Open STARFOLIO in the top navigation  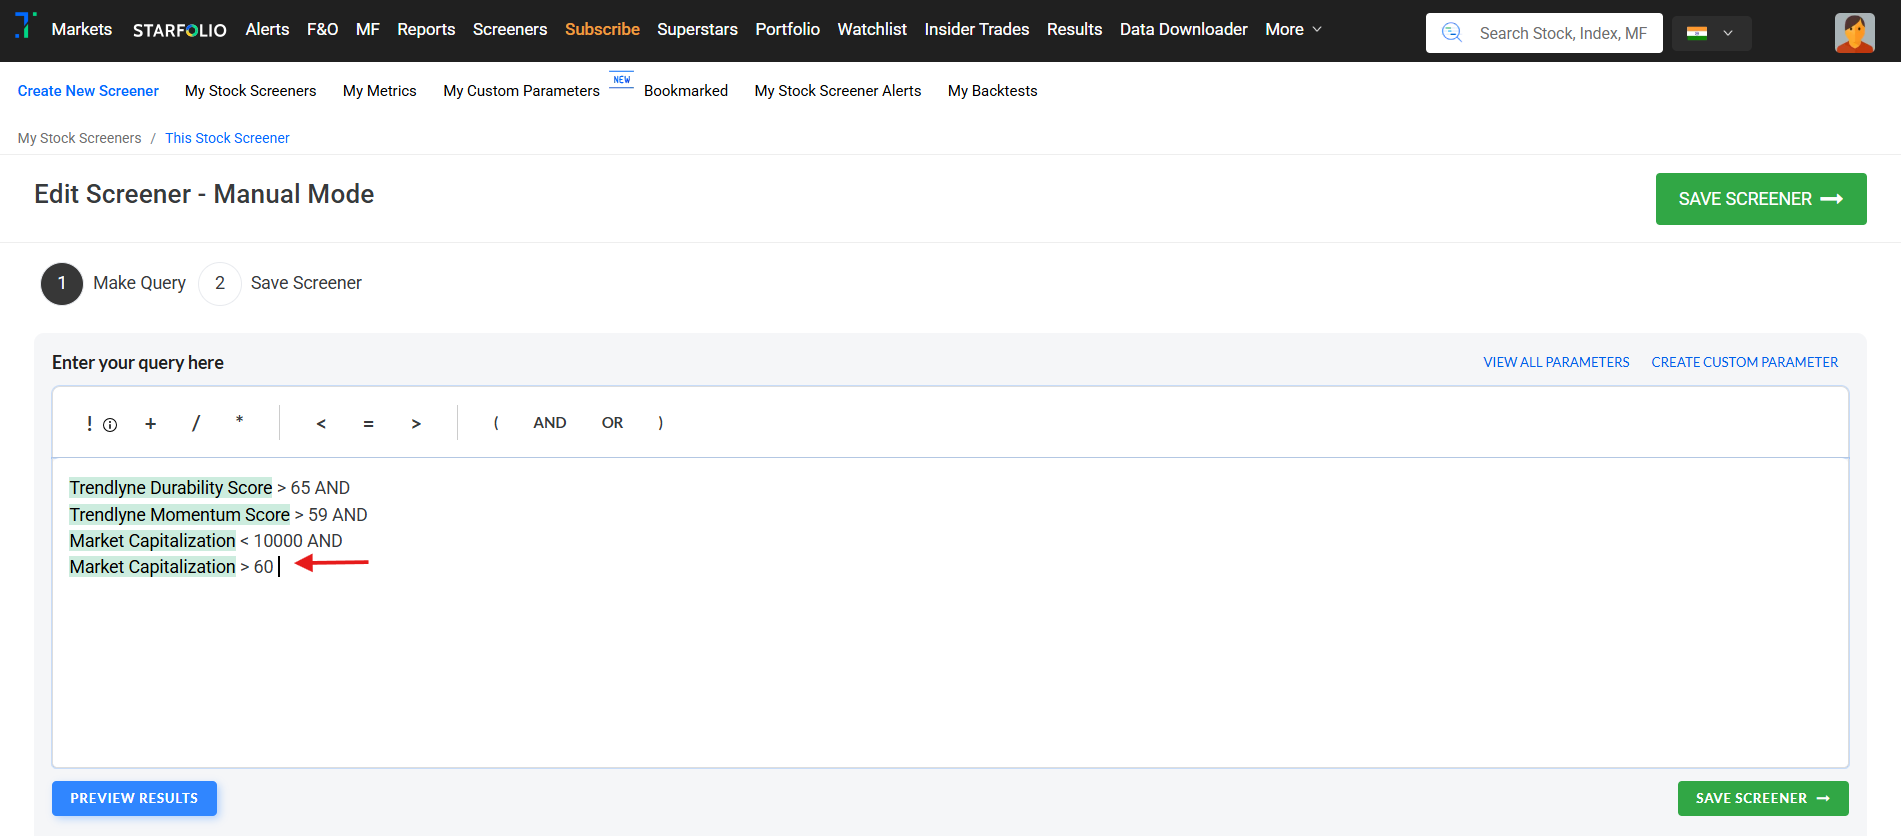180,30
